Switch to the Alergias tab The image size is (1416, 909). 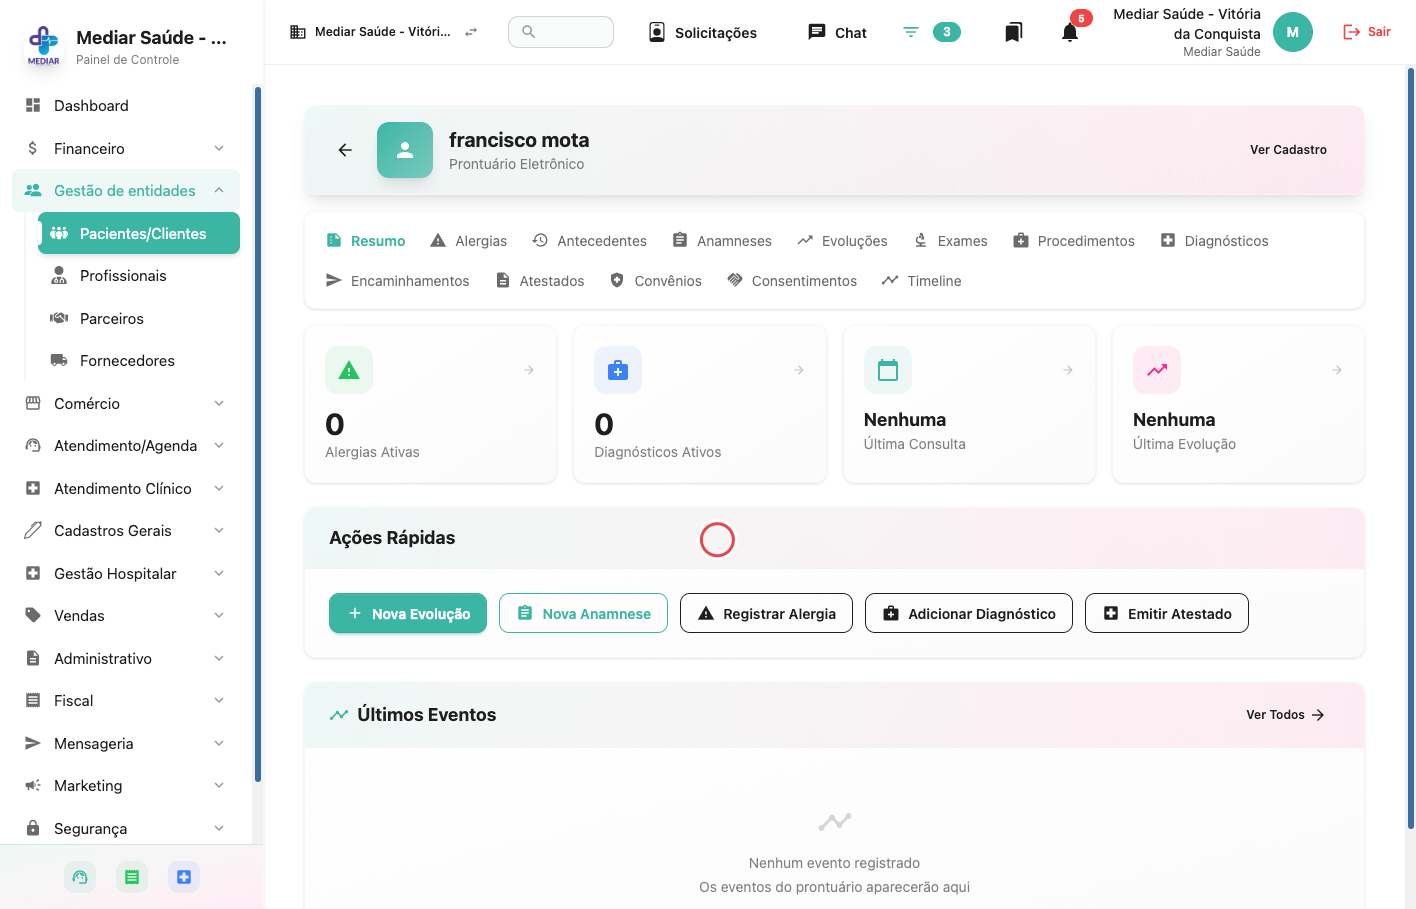point(468,241)
